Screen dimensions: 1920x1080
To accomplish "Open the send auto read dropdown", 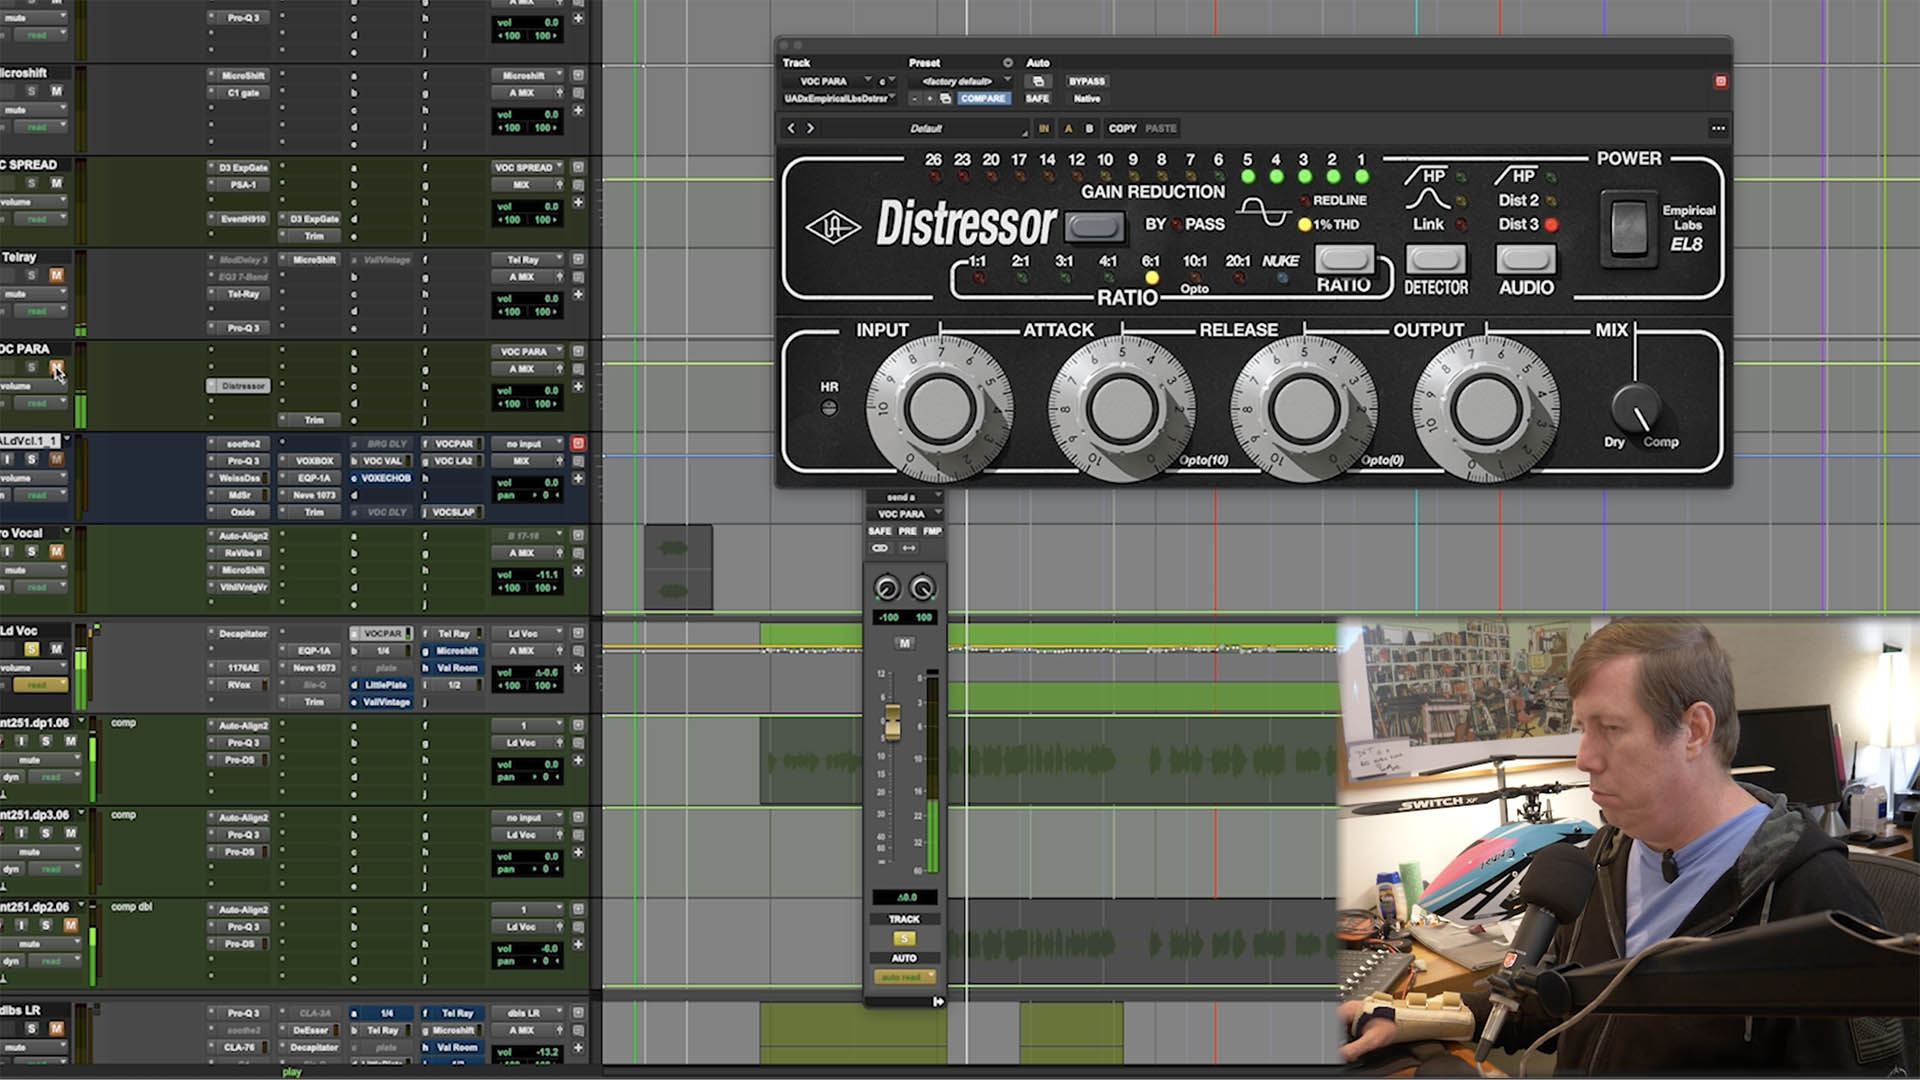I will coord(904,977).
